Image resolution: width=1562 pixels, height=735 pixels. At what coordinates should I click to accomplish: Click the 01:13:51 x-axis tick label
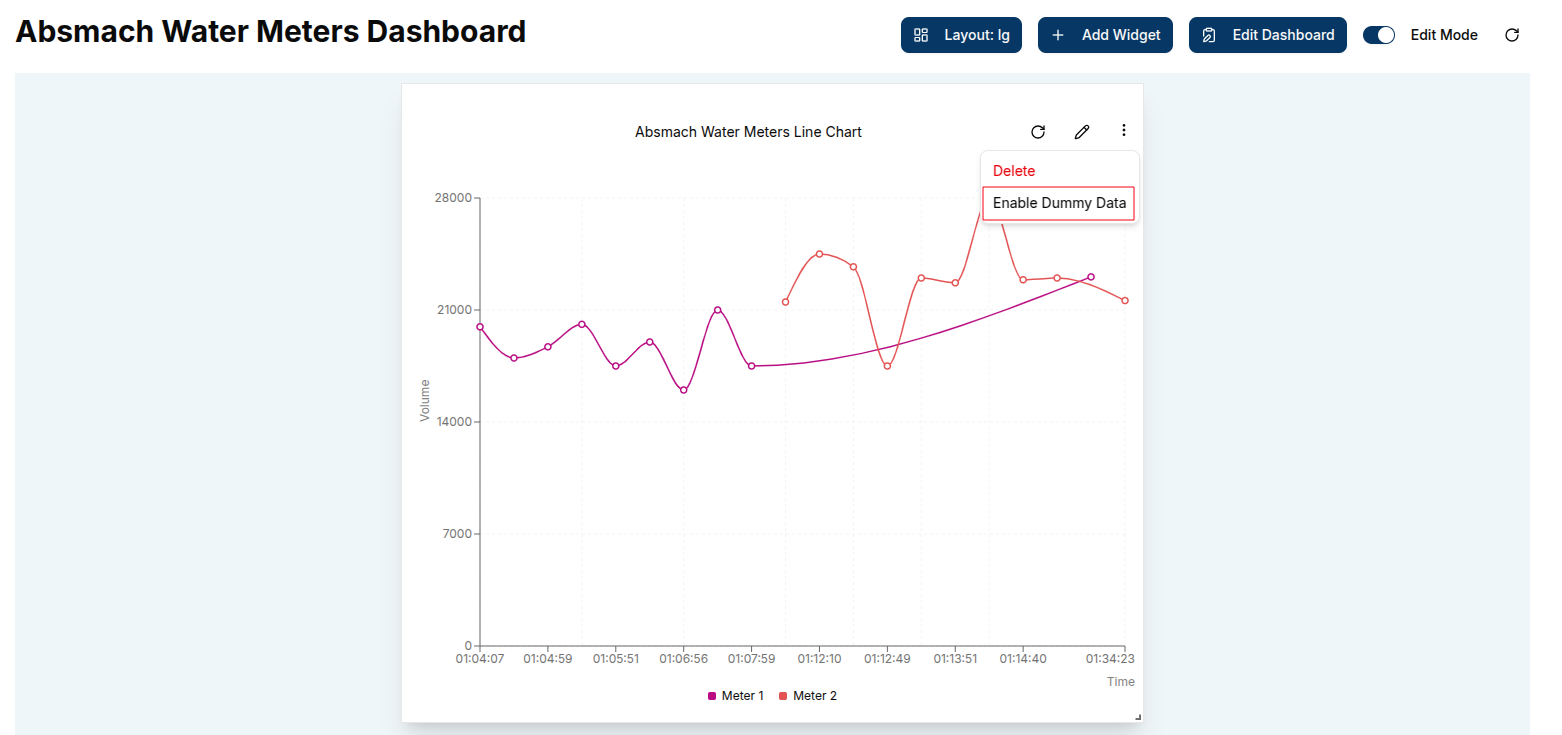pos(956,659)
